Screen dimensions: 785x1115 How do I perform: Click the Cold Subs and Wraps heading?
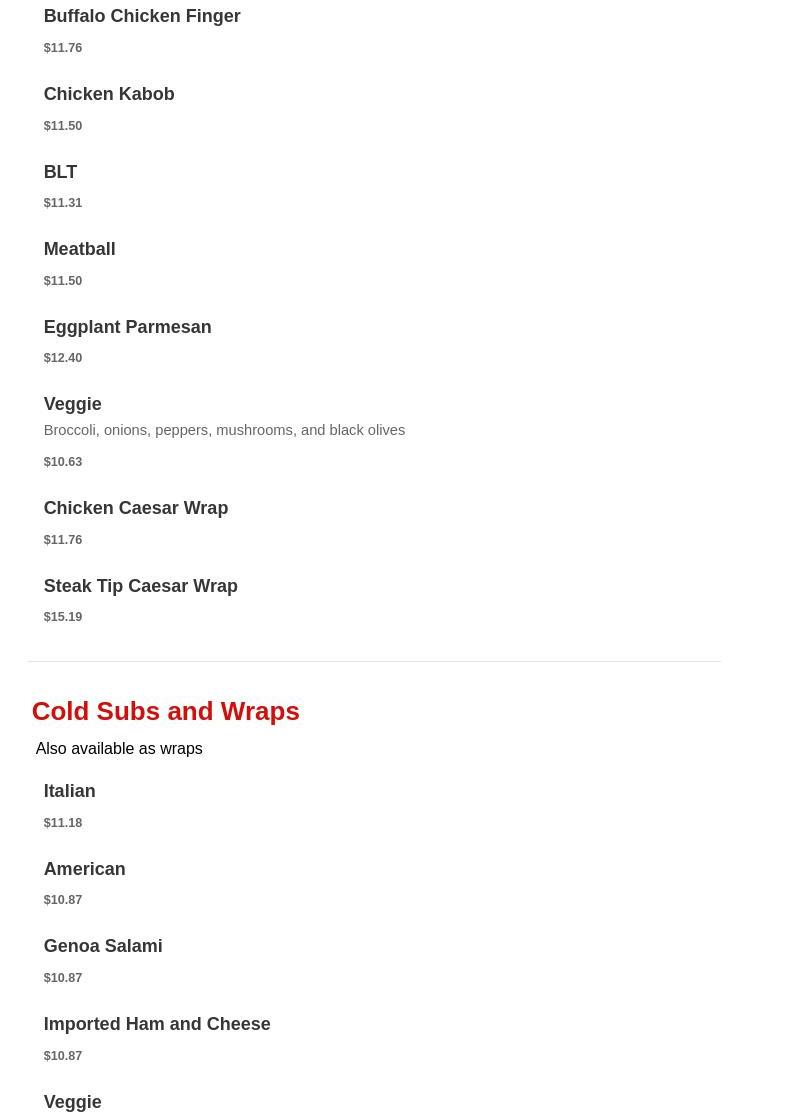point(165,711)
